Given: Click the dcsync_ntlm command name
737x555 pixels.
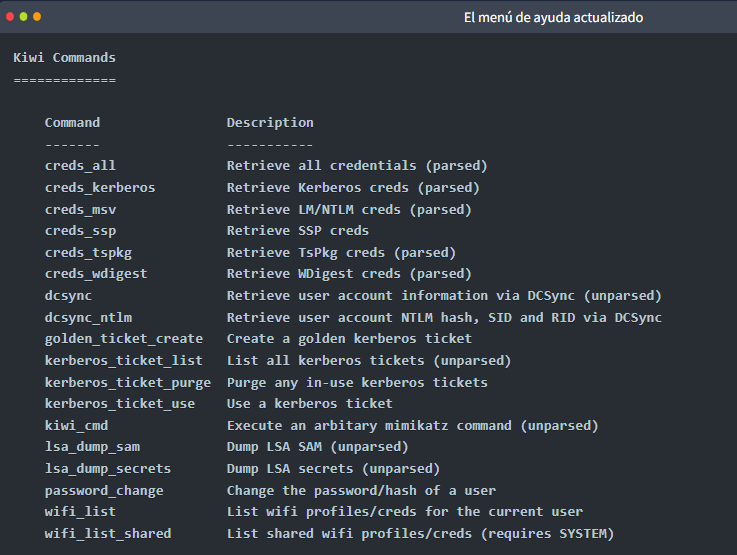Looking at the screenshot, I should point(88,317).
